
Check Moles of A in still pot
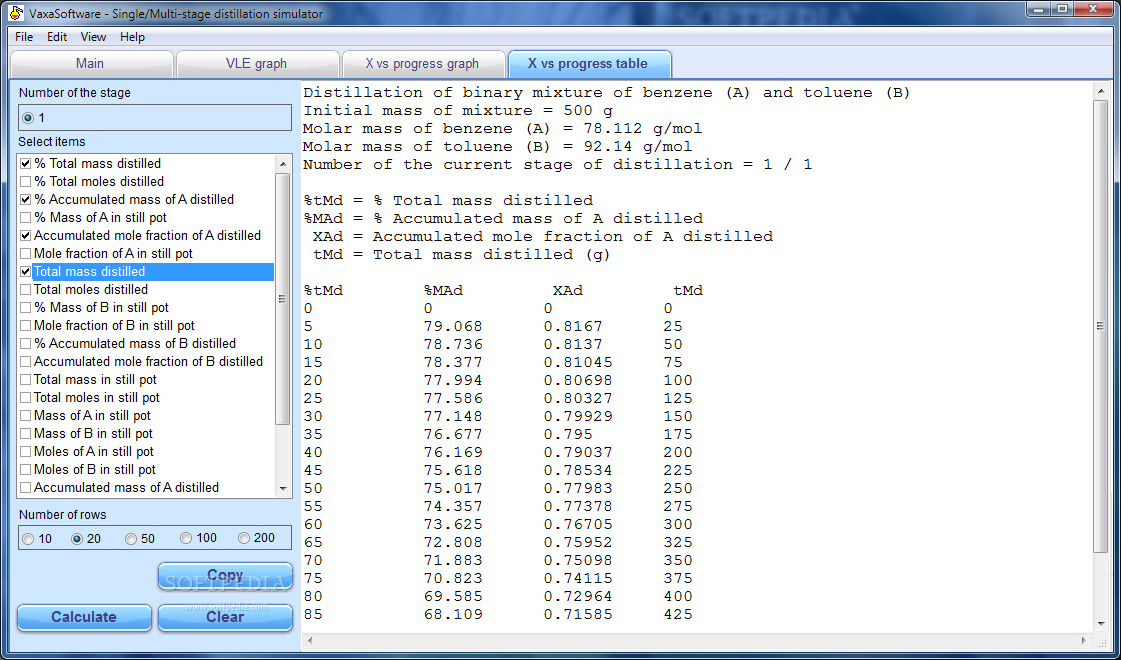(x=26, y=452)
